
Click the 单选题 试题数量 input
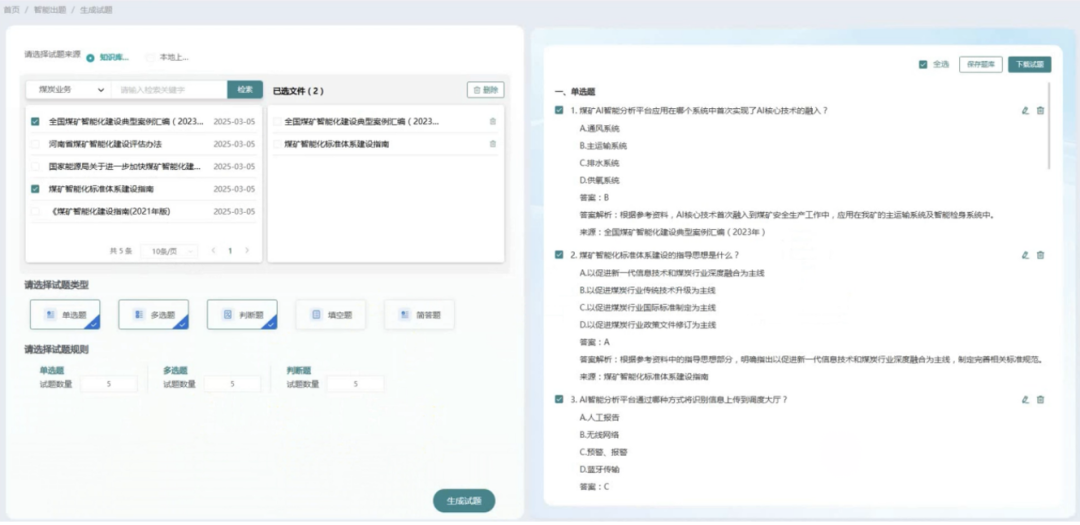pos(109,384)
